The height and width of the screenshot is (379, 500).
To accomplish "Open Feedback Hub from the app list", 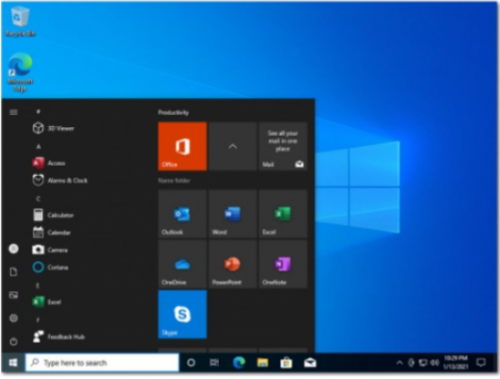I will click(x=59, y=336).
